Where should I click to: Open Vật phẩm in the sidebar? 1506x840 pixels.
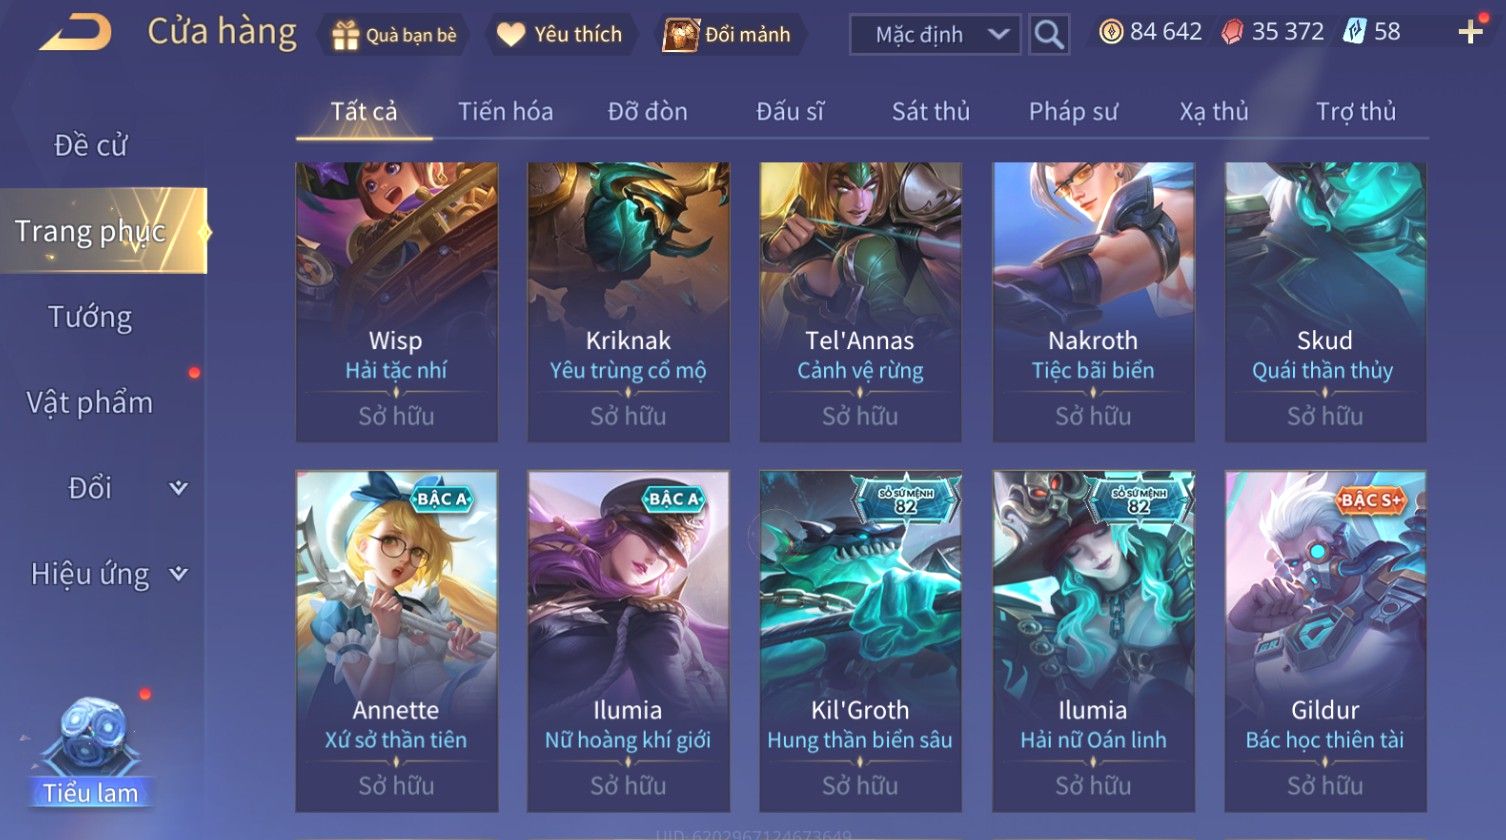coord(90,402)
